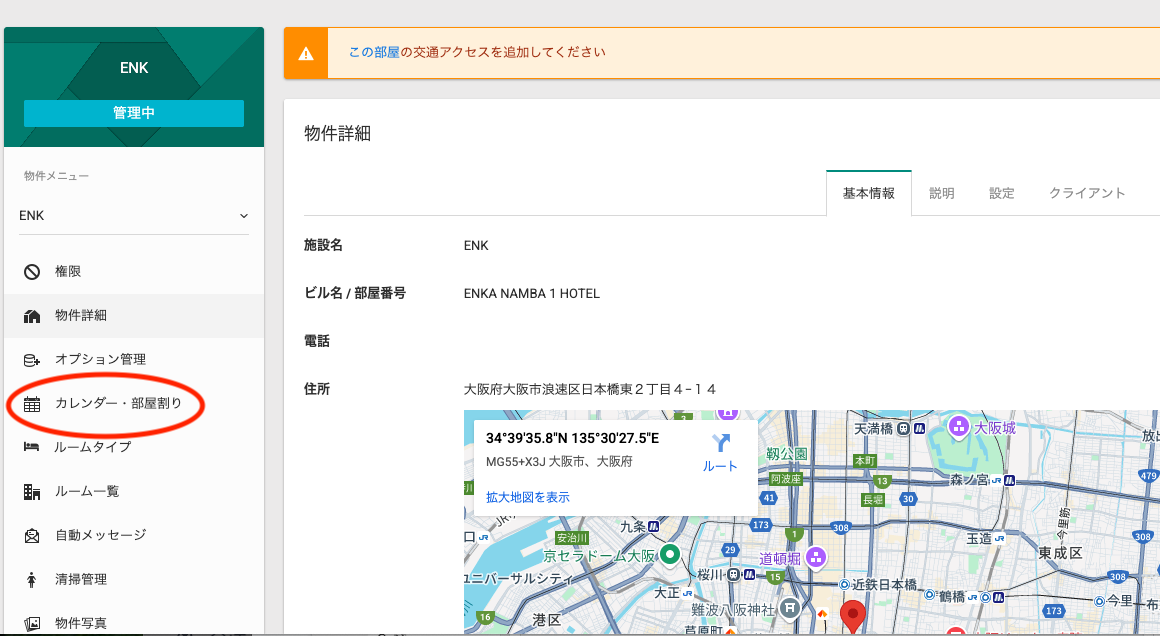
Task: Switch to the 設定 tab
Action: tap(1001, 193)
